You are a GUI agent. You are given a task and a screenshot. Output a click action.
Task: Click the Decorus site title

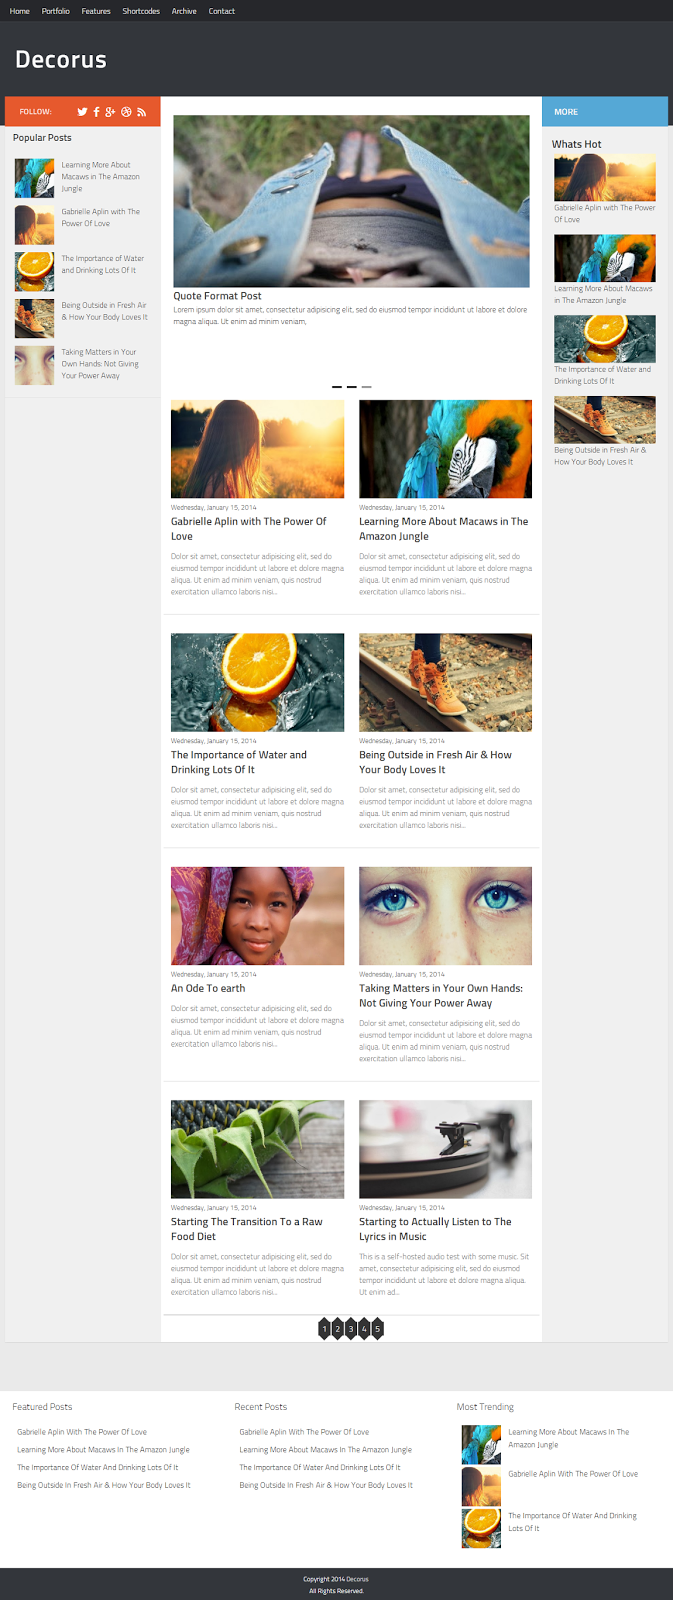tap(61, 59)
